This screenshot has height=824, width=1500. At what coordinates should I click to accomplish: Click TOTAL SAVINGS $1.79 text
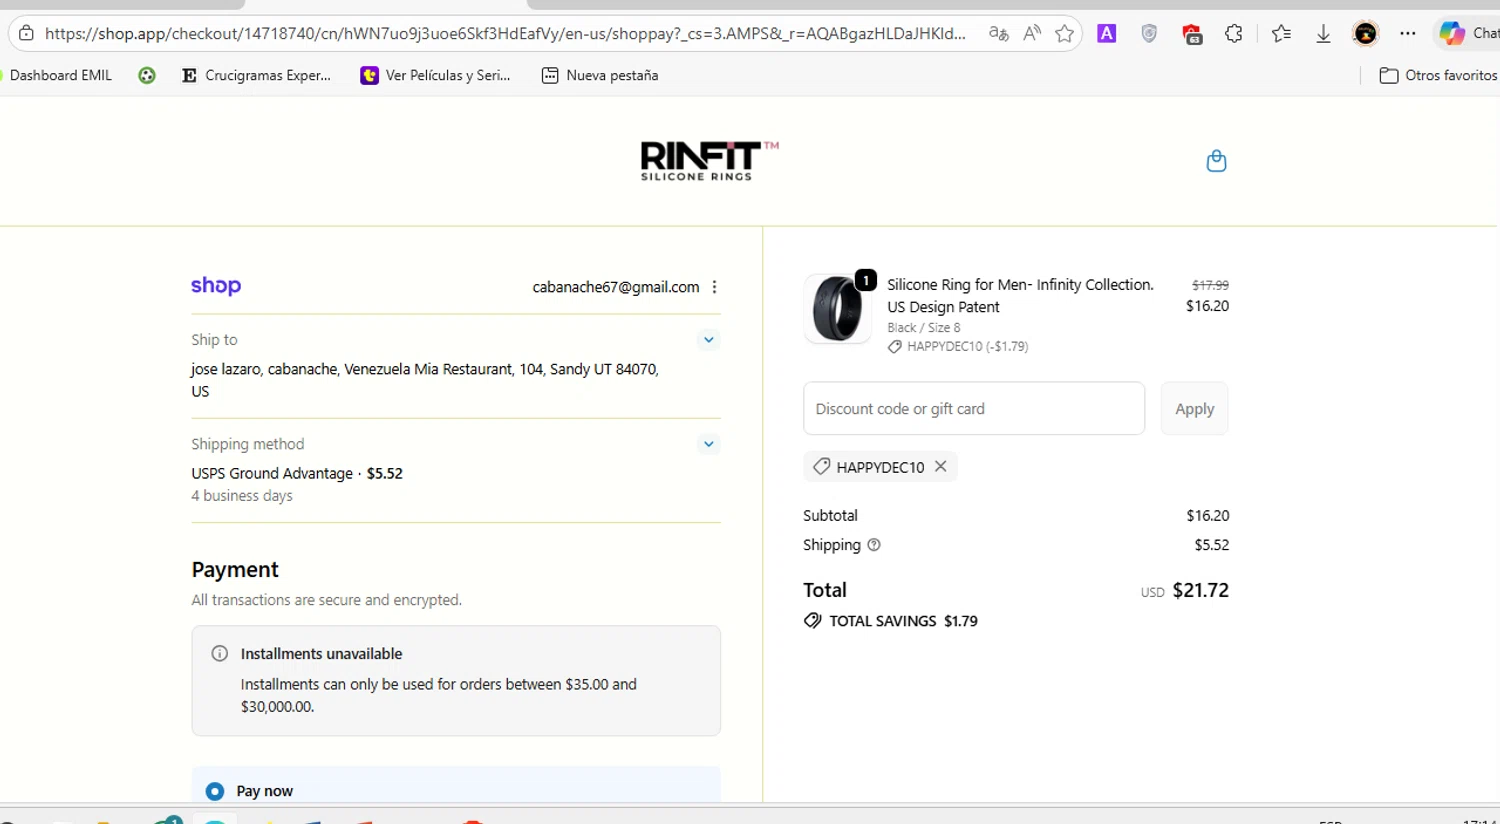click(903, 621)
